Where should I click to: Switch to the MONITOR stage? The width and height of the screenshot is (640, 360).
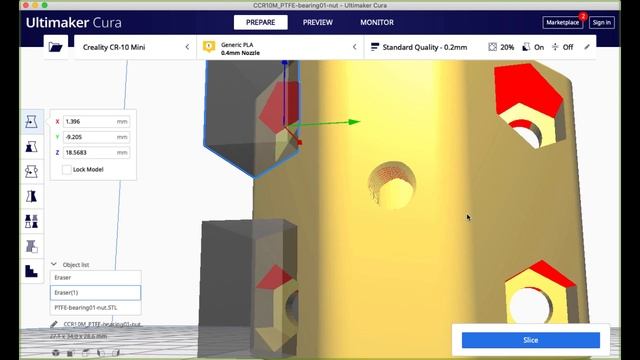click(377, 22)
